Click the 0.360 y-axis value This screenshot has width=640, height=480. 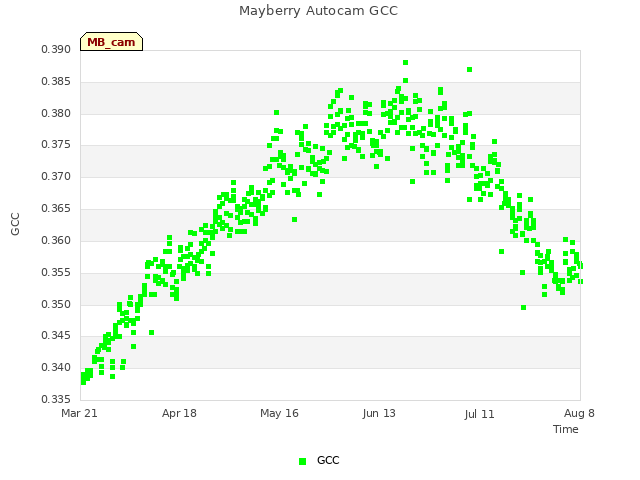(x=56, y=240)
